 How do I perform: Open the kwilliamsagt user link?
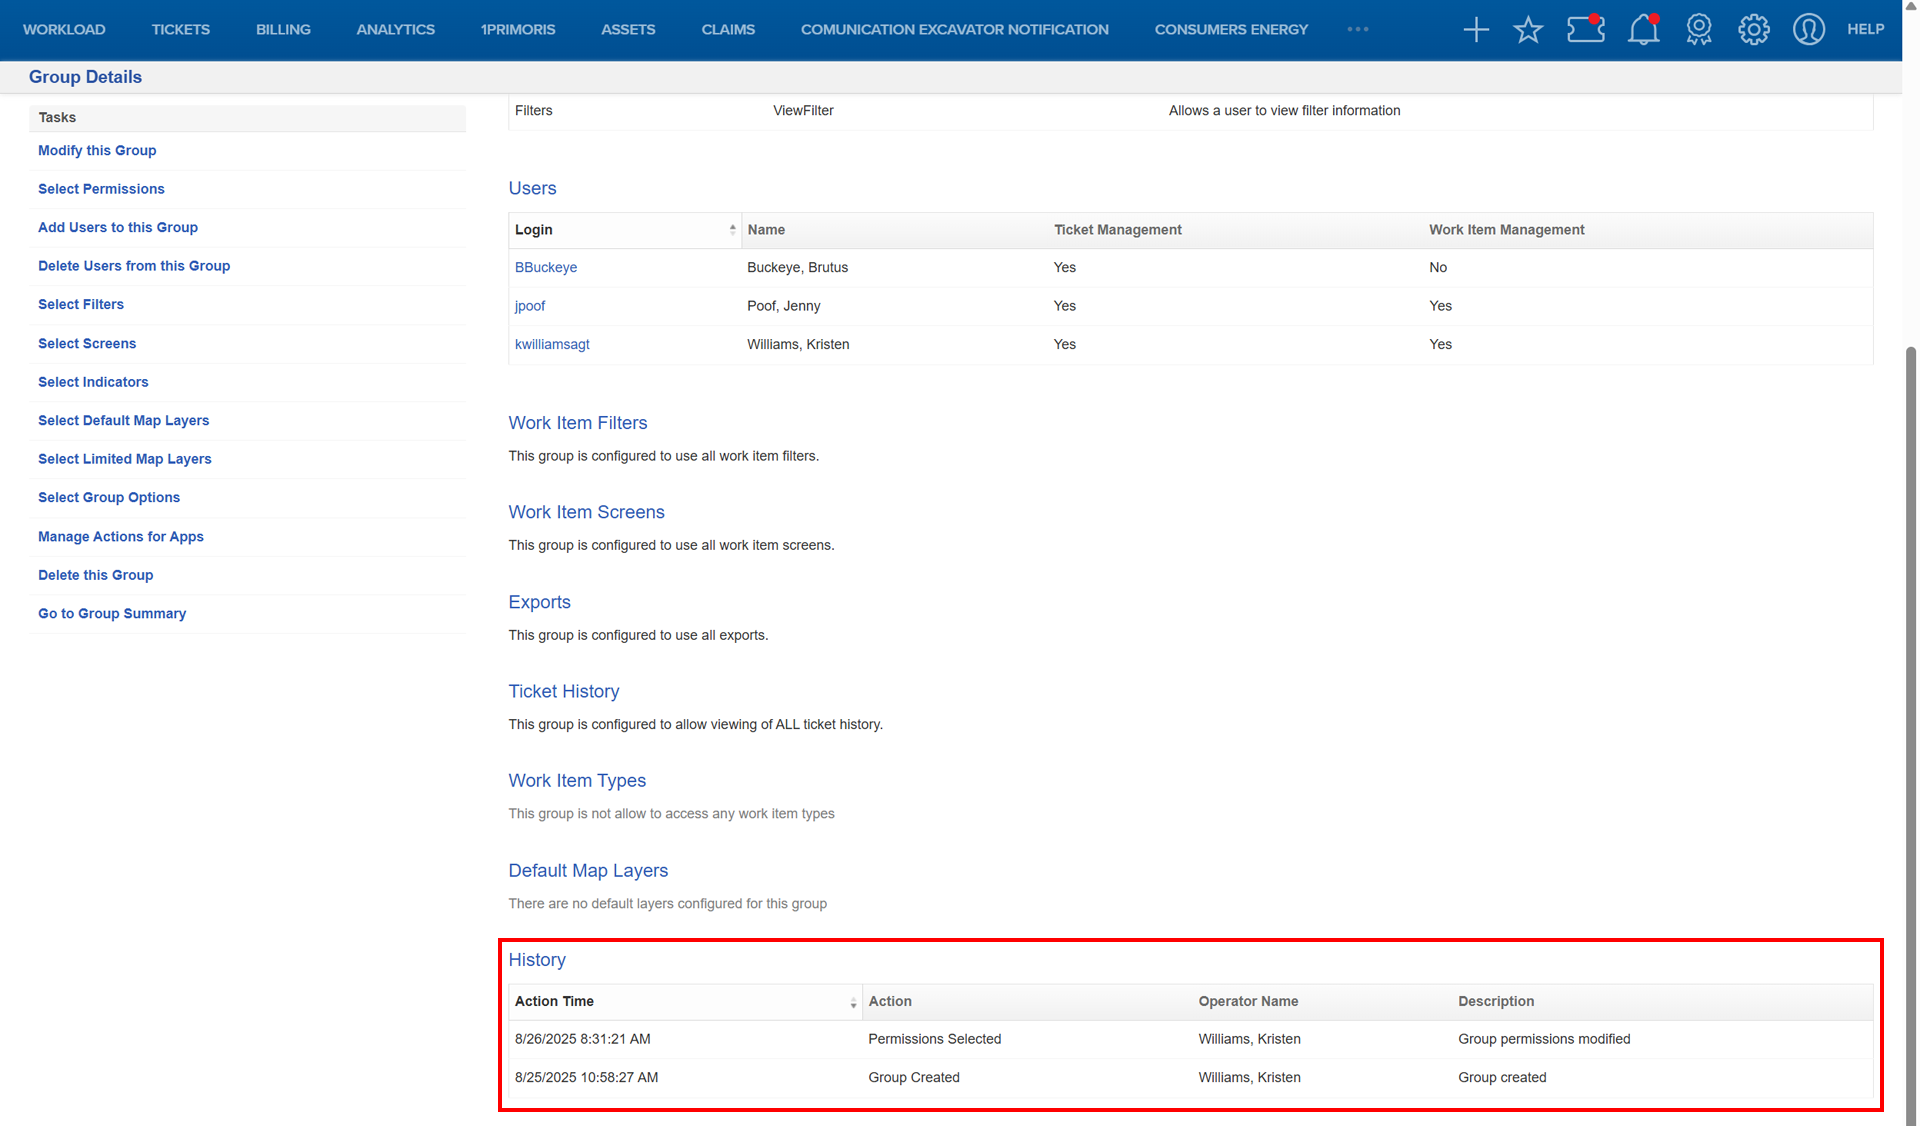pos(552,344)
